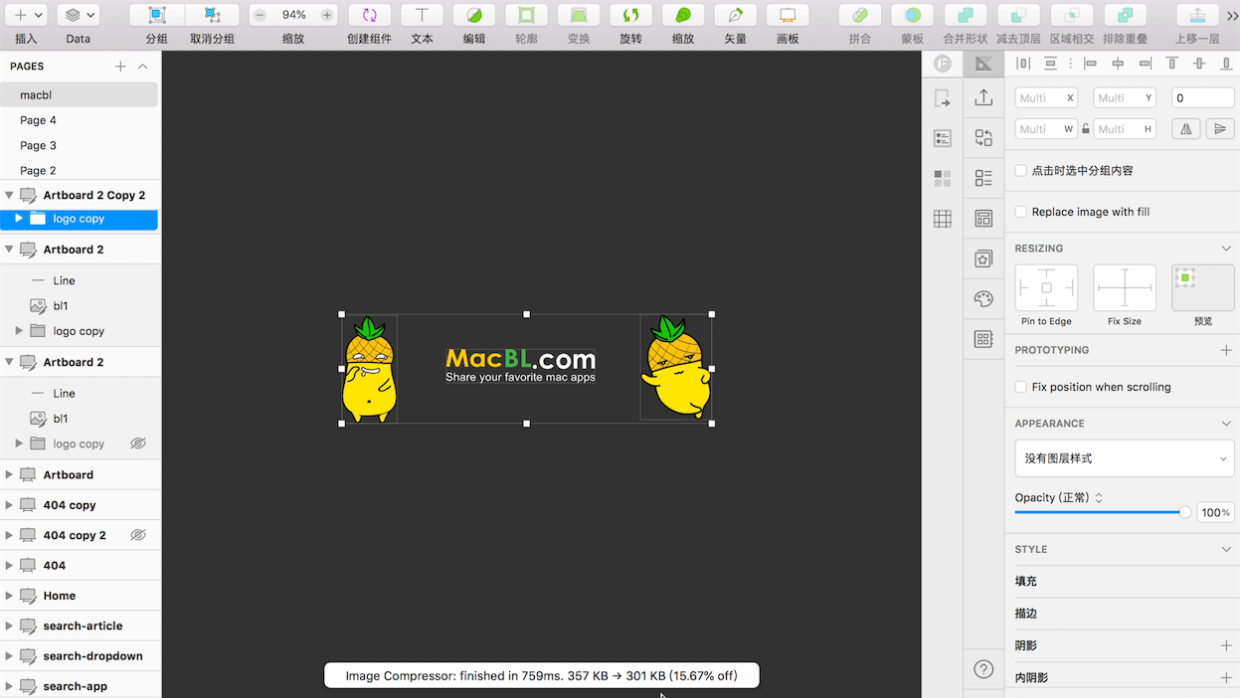Click the 分组 group tool icon
The width and height of the screenshot is (1240, 698).
[x=157, y=15]
